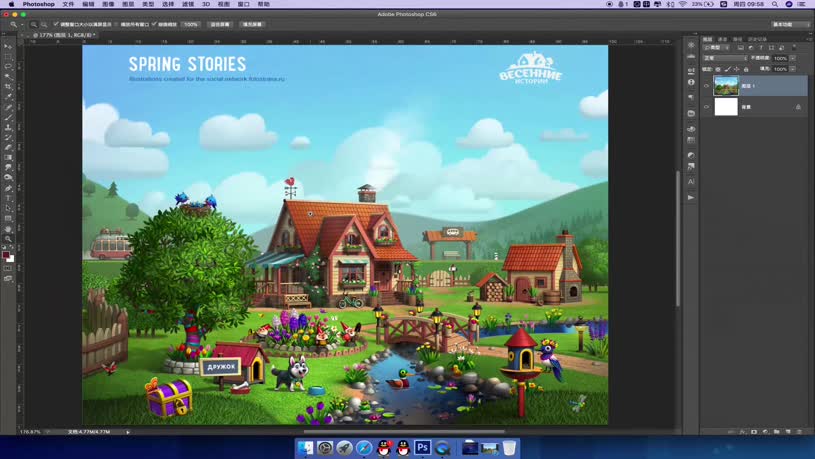
Task: Toggle type layer filter icon
Action: click(x=761, y=48)
